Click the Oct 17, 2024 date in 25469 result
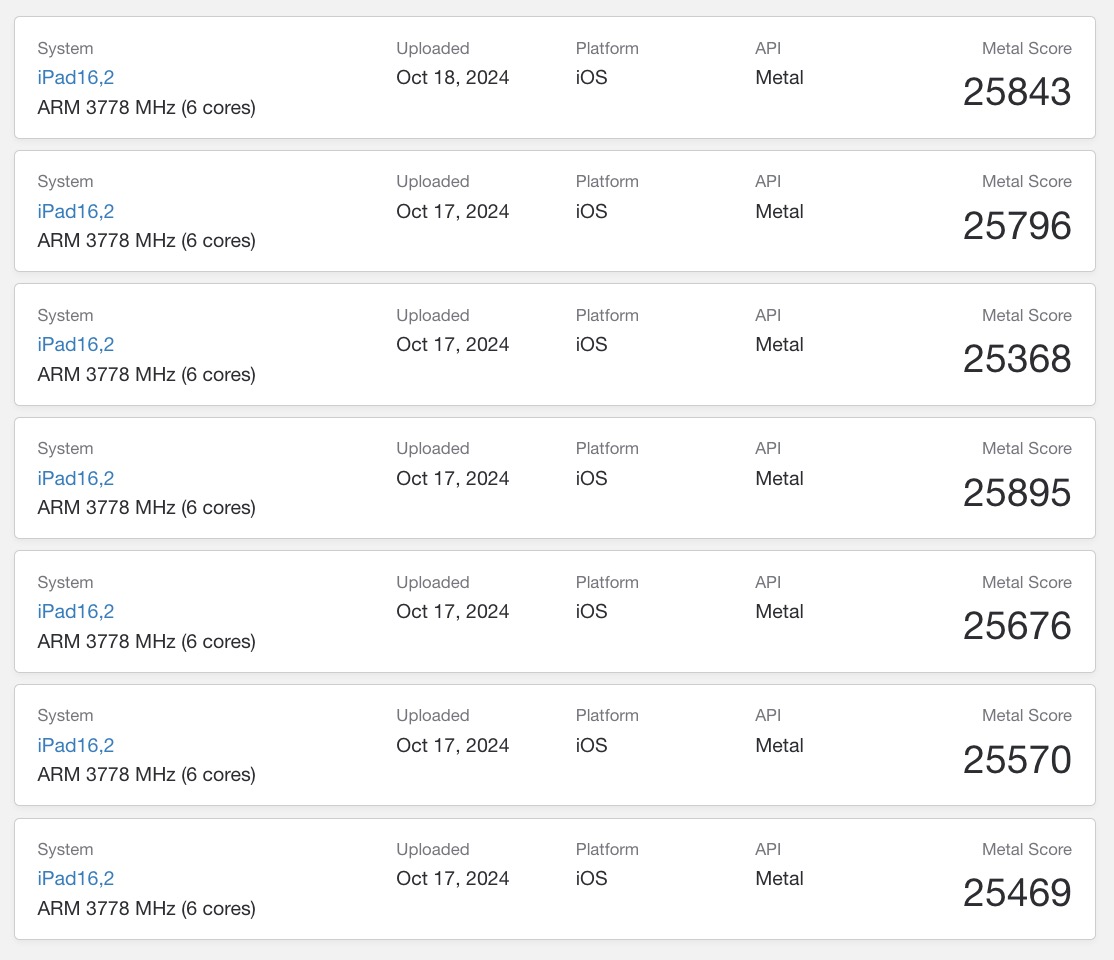This screenshot has width=1114, height=960. point(452,878)
